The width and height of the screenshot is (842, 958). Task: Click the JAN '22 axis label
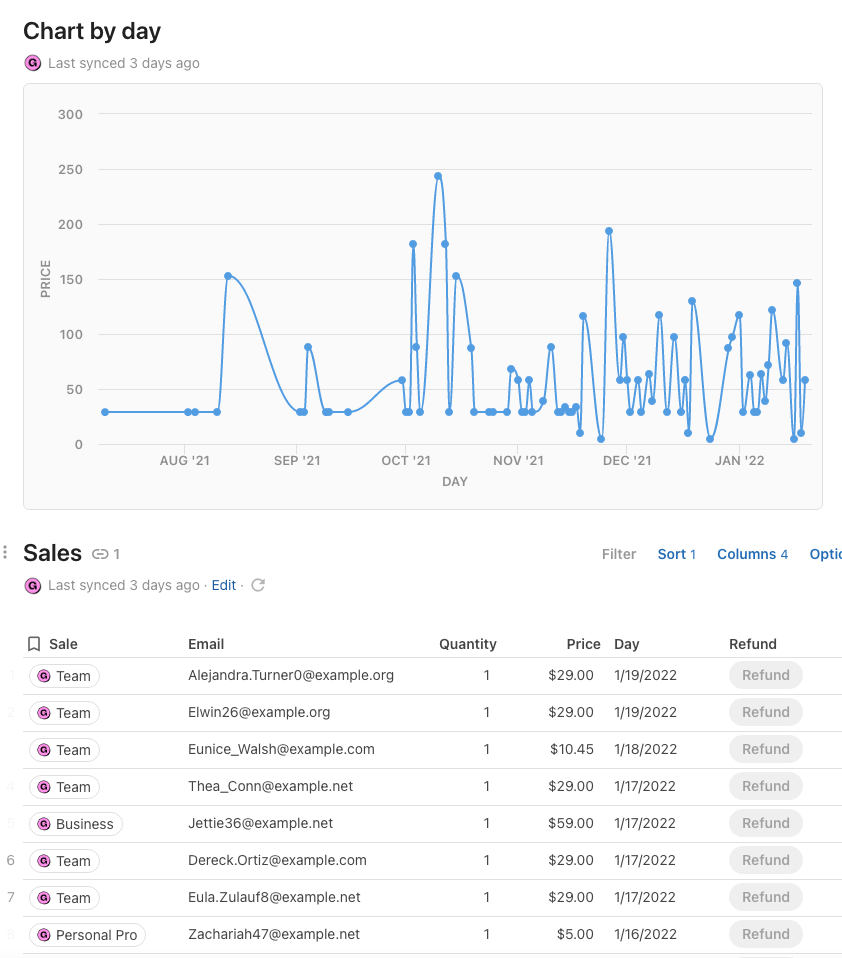(739, 461)
